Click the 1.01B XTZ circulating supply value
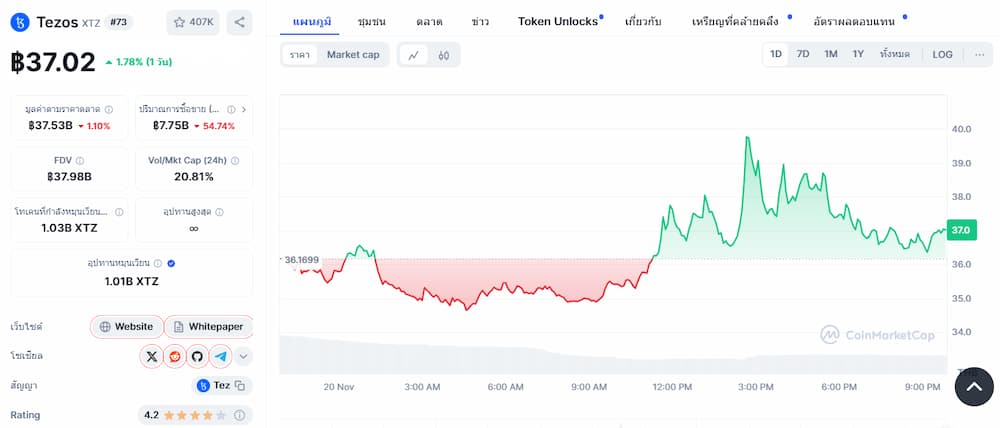Viewport: 1000px width, 428px height. click(x=131, y=281)
